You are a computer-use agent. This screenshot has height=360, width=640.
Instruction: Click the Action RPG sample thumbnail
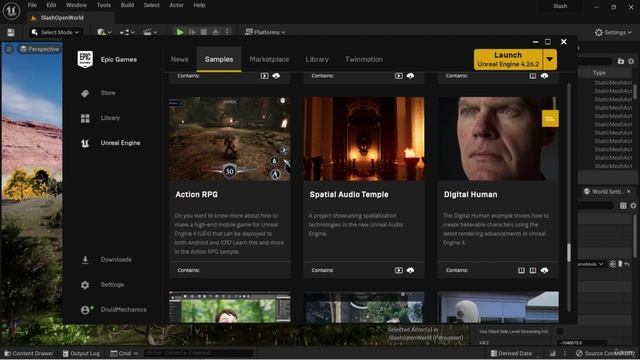230,139
